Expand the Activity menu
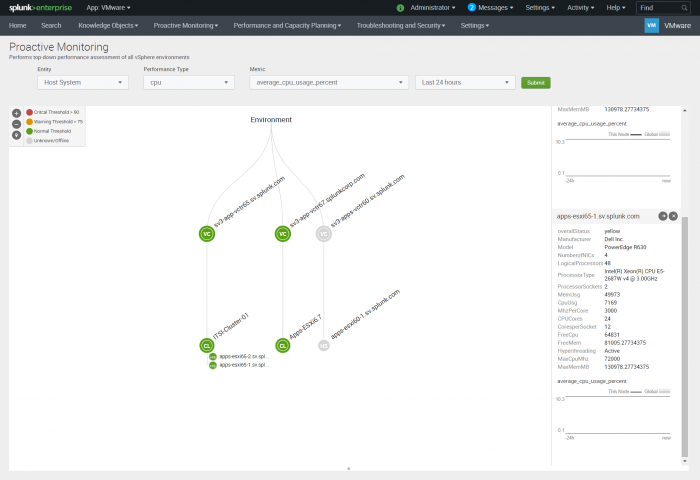 (x=580, y=8)
